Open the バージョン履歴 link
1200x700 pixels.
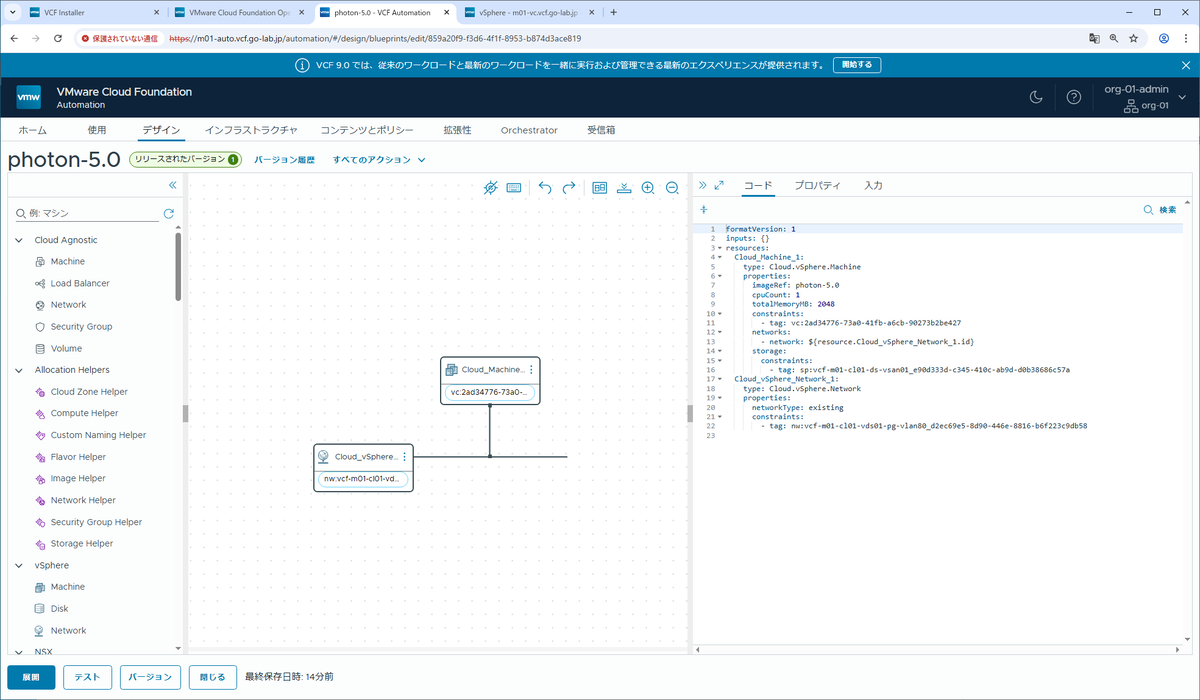(284, 160)
